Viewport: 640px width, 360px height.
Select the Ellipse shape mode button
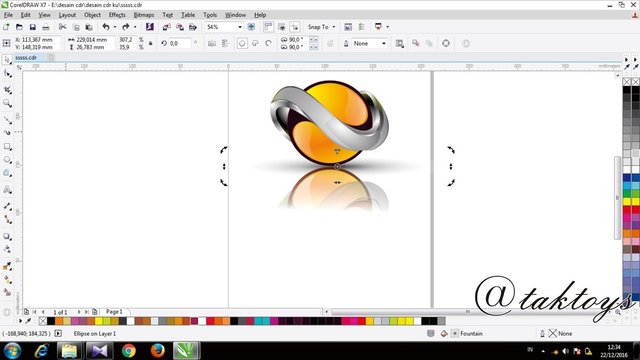242,43
